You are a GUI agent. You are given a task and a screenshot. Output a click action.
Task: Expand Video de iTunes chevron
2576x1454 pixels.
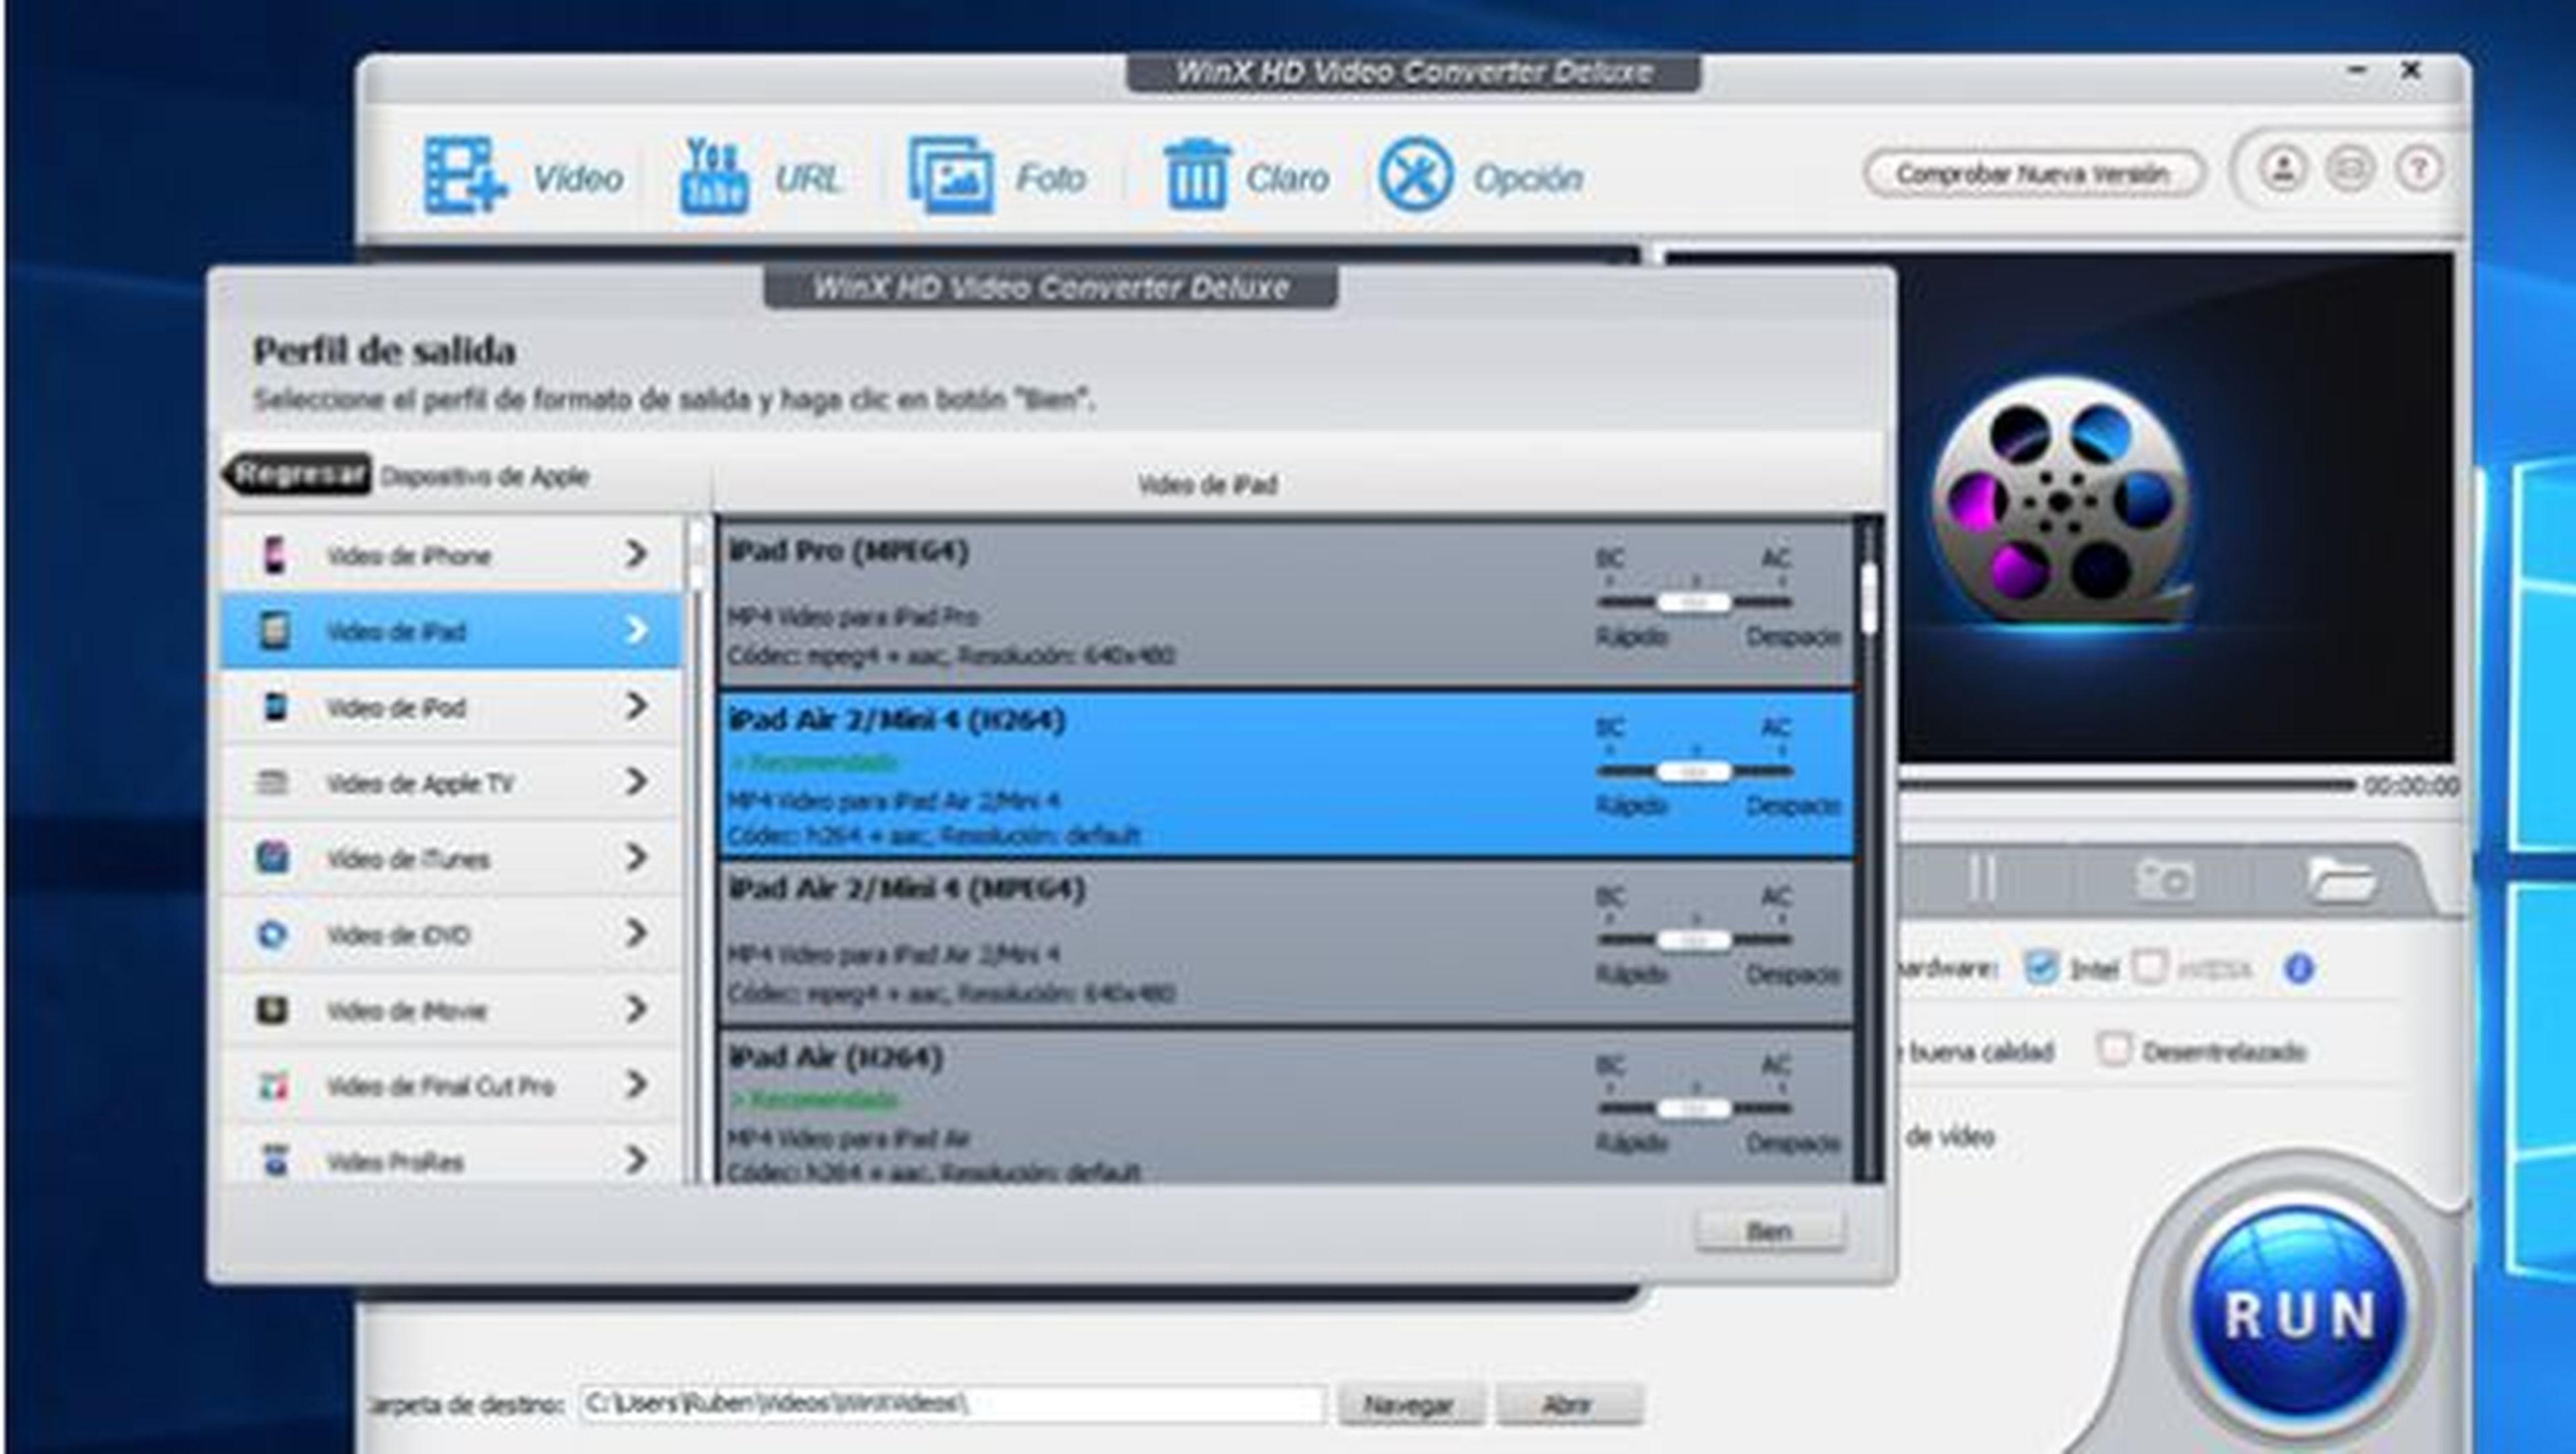(636, 857)
